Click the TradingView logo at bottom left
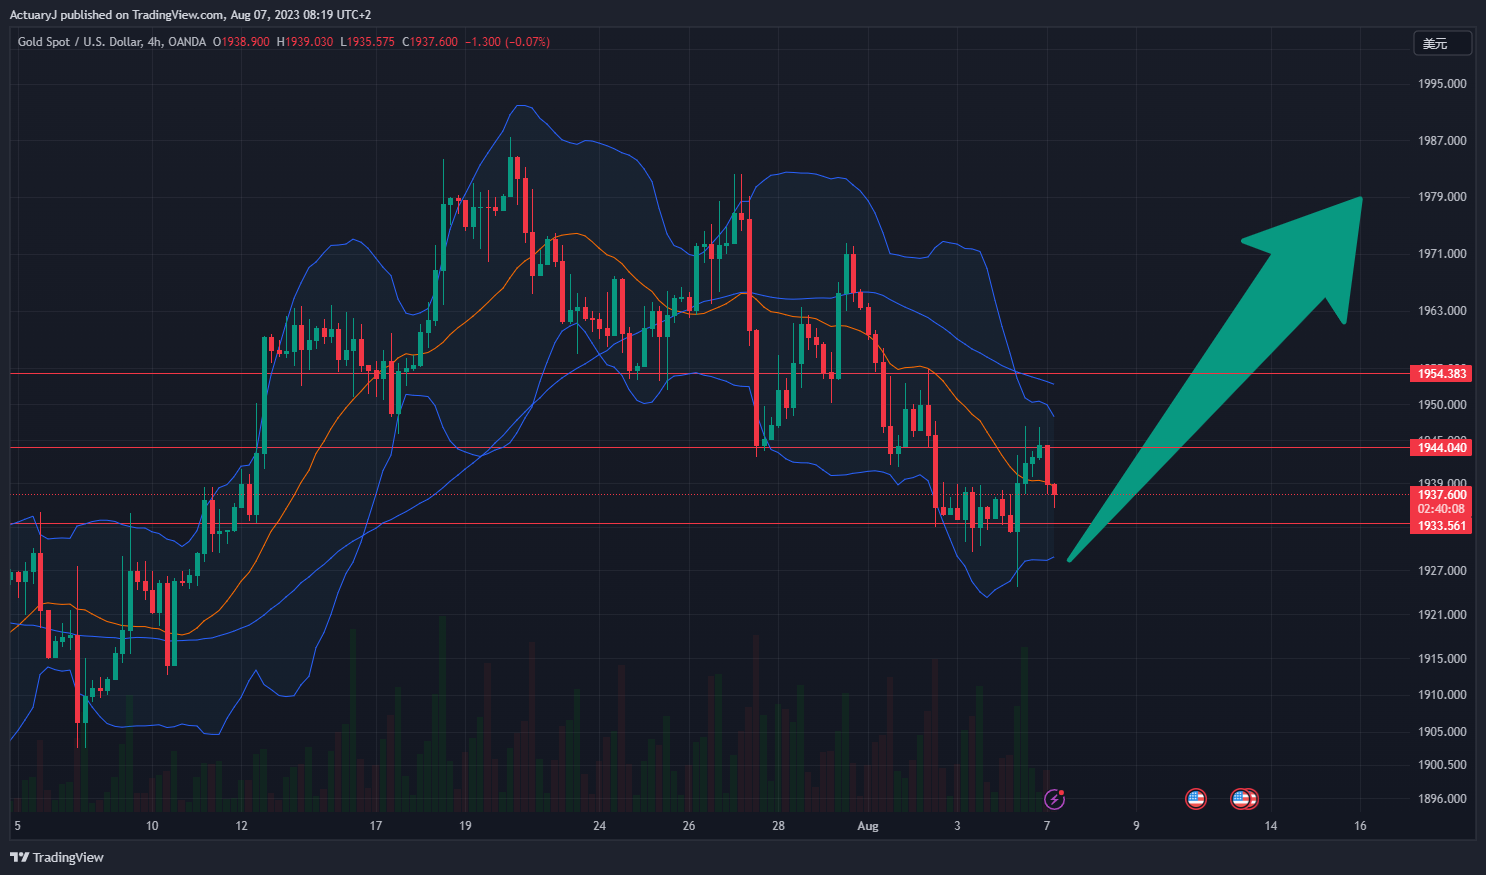 (x=57, y=857)
